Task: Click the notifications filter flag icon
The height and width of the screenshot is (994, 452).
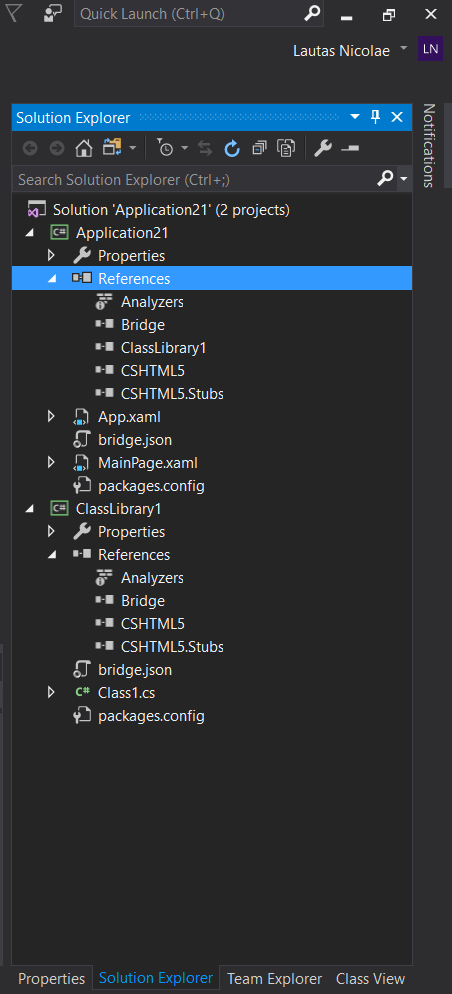Action: (14, 13)
